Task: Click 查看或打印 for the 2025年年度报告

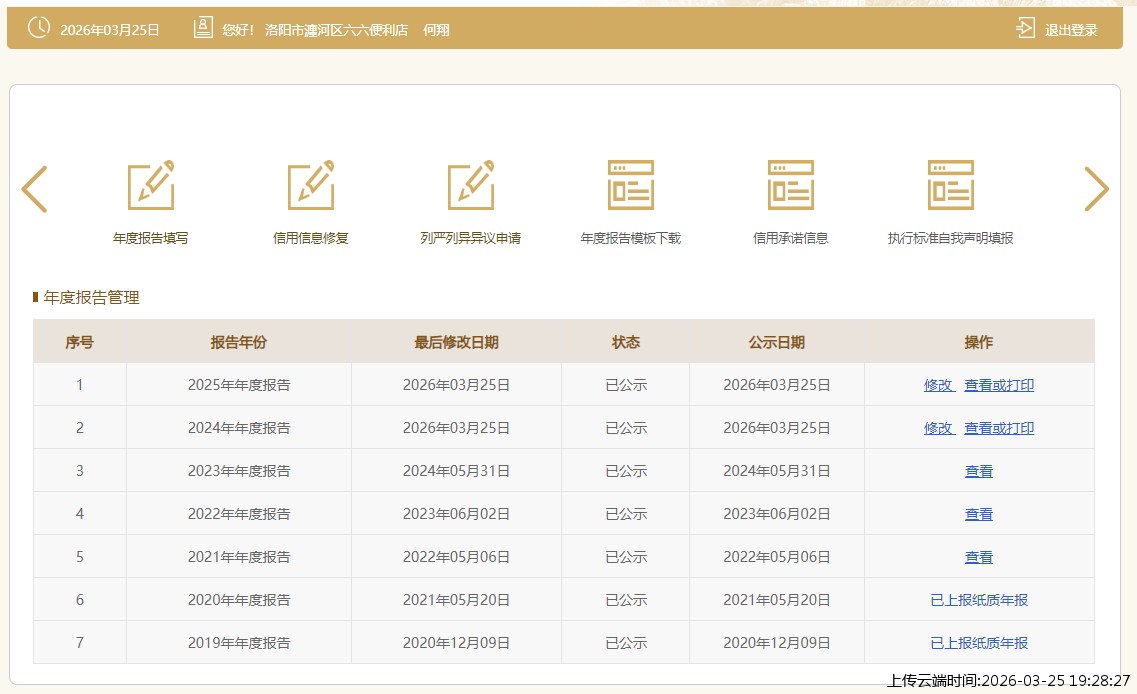Action: (999, 385)
